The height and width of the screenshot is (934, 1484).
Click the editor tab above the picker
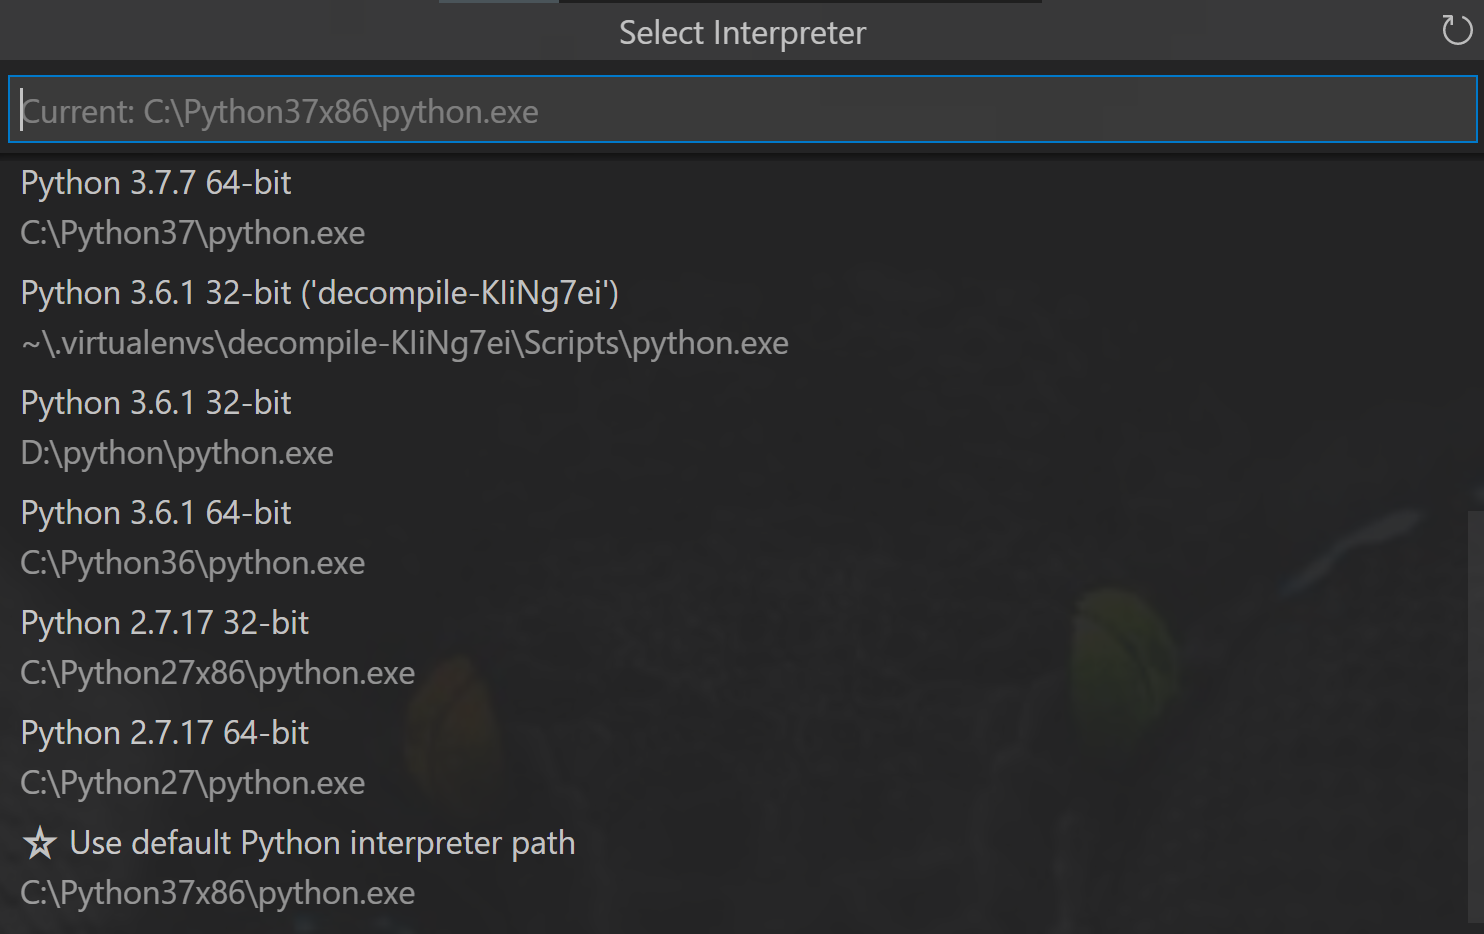pyautogui.click(x=498, y=3)
